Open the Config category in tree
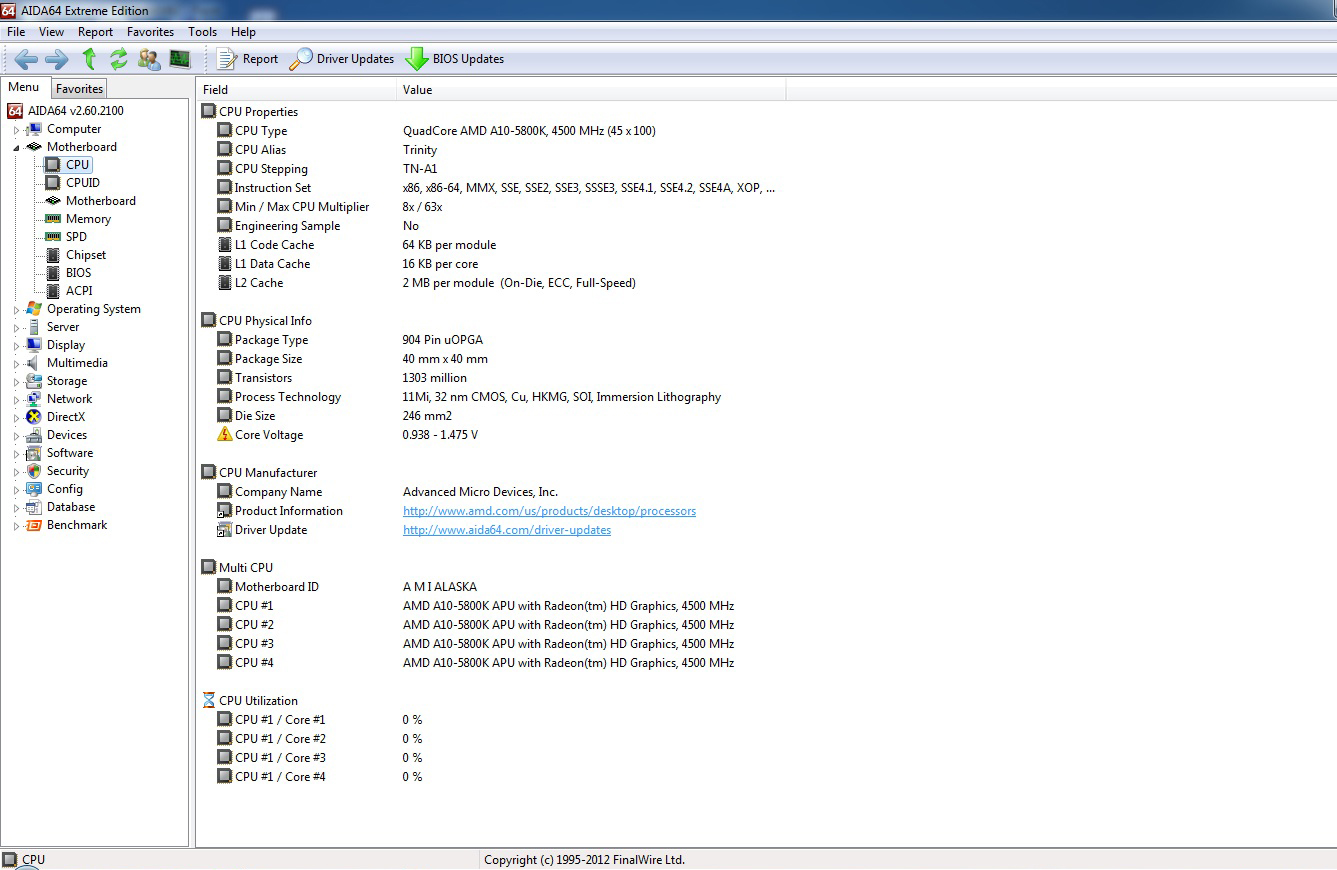The height and width of the screenshot is (870, 1337). 55,489
